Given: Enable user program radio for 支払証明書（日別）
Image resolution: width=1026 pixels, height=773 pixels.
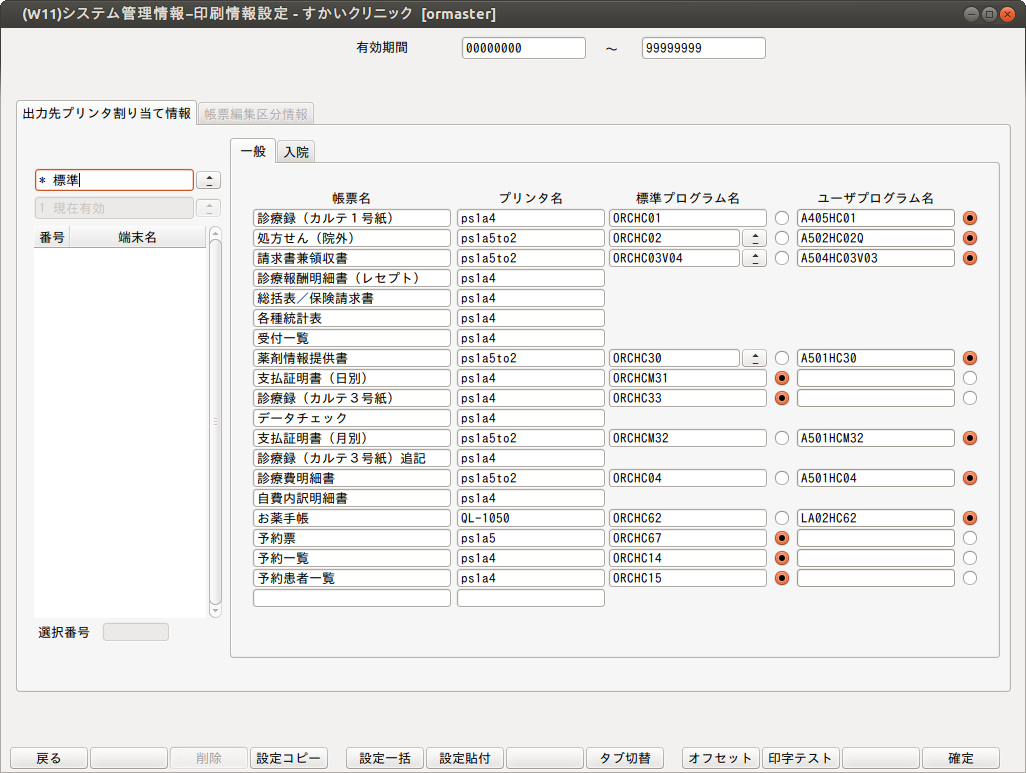Looking at the screenshot, I should (970, 378).
